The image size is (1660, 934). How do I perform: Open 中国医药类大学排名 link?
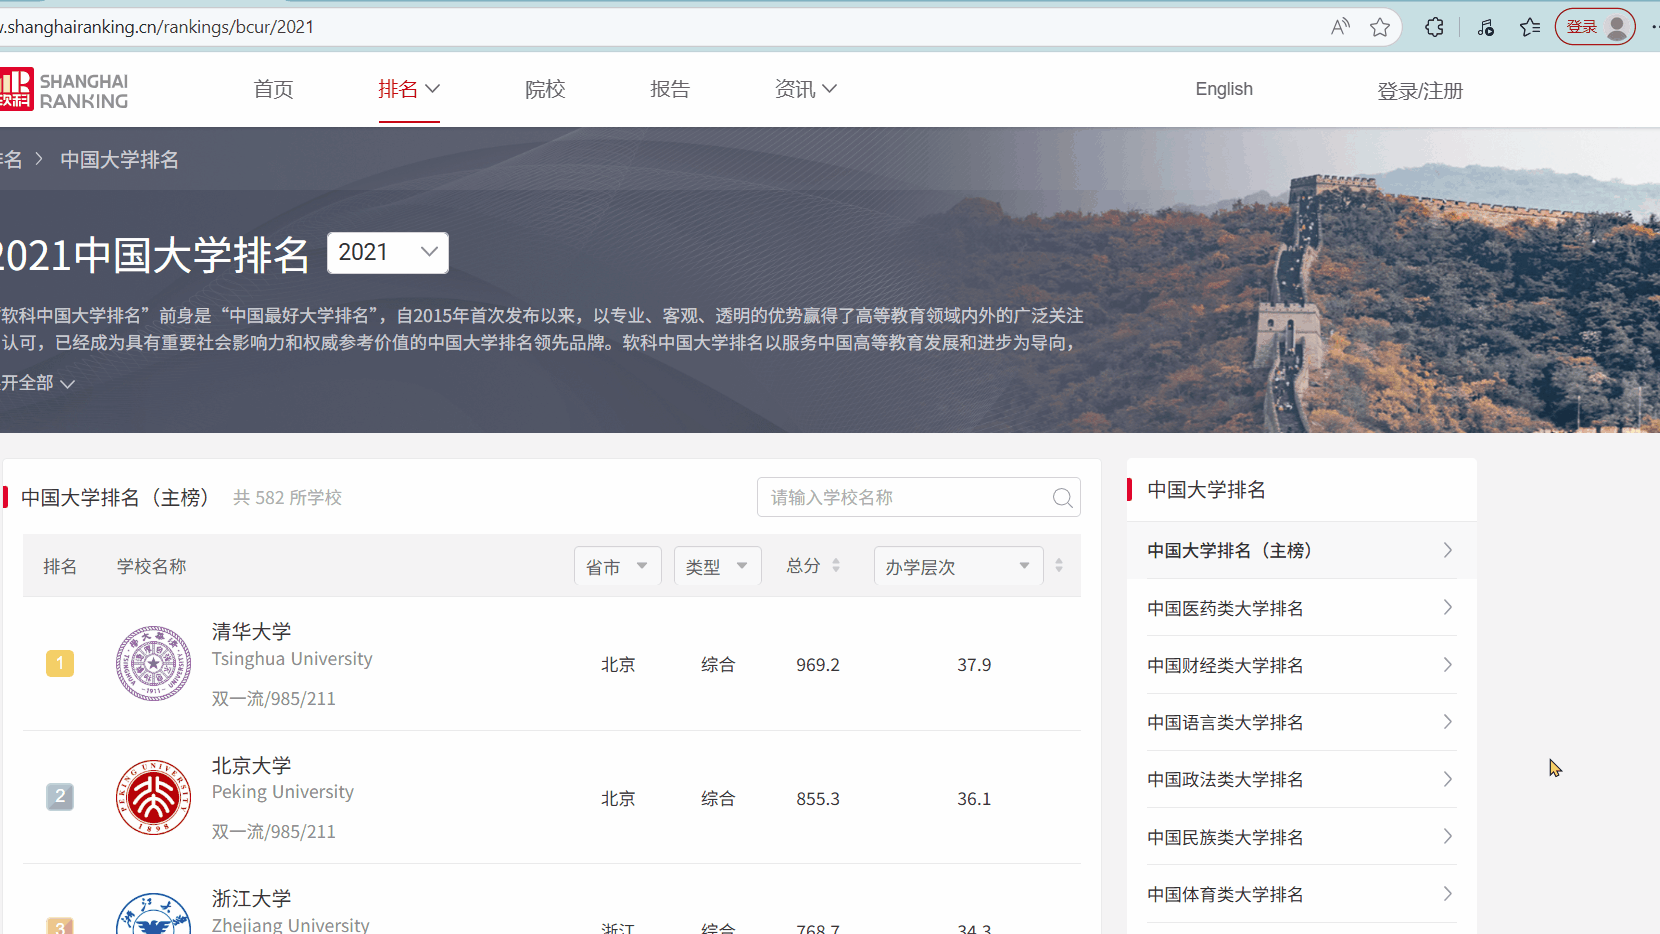pyautogui.click(x=1225, y=608)
